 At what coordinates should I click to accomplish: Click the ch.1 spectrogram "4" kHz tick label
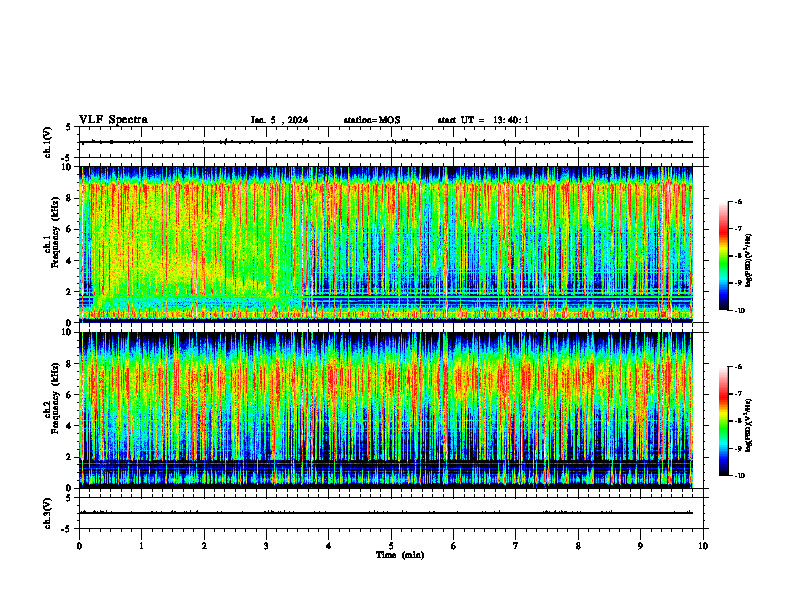[70, 261]
